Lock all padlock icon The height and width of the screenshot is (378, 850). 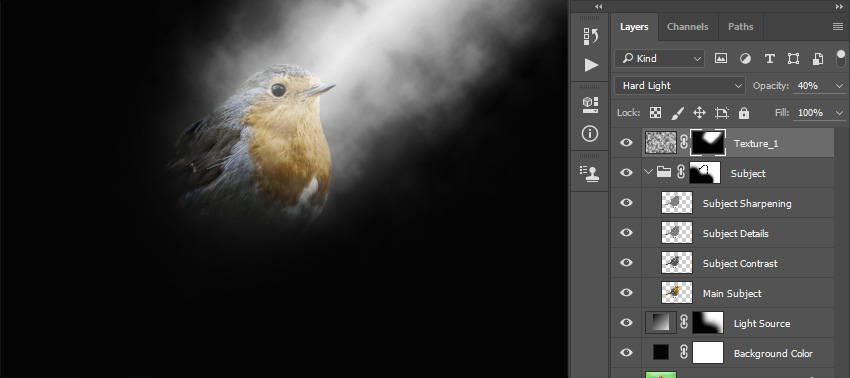pos(744,113)
